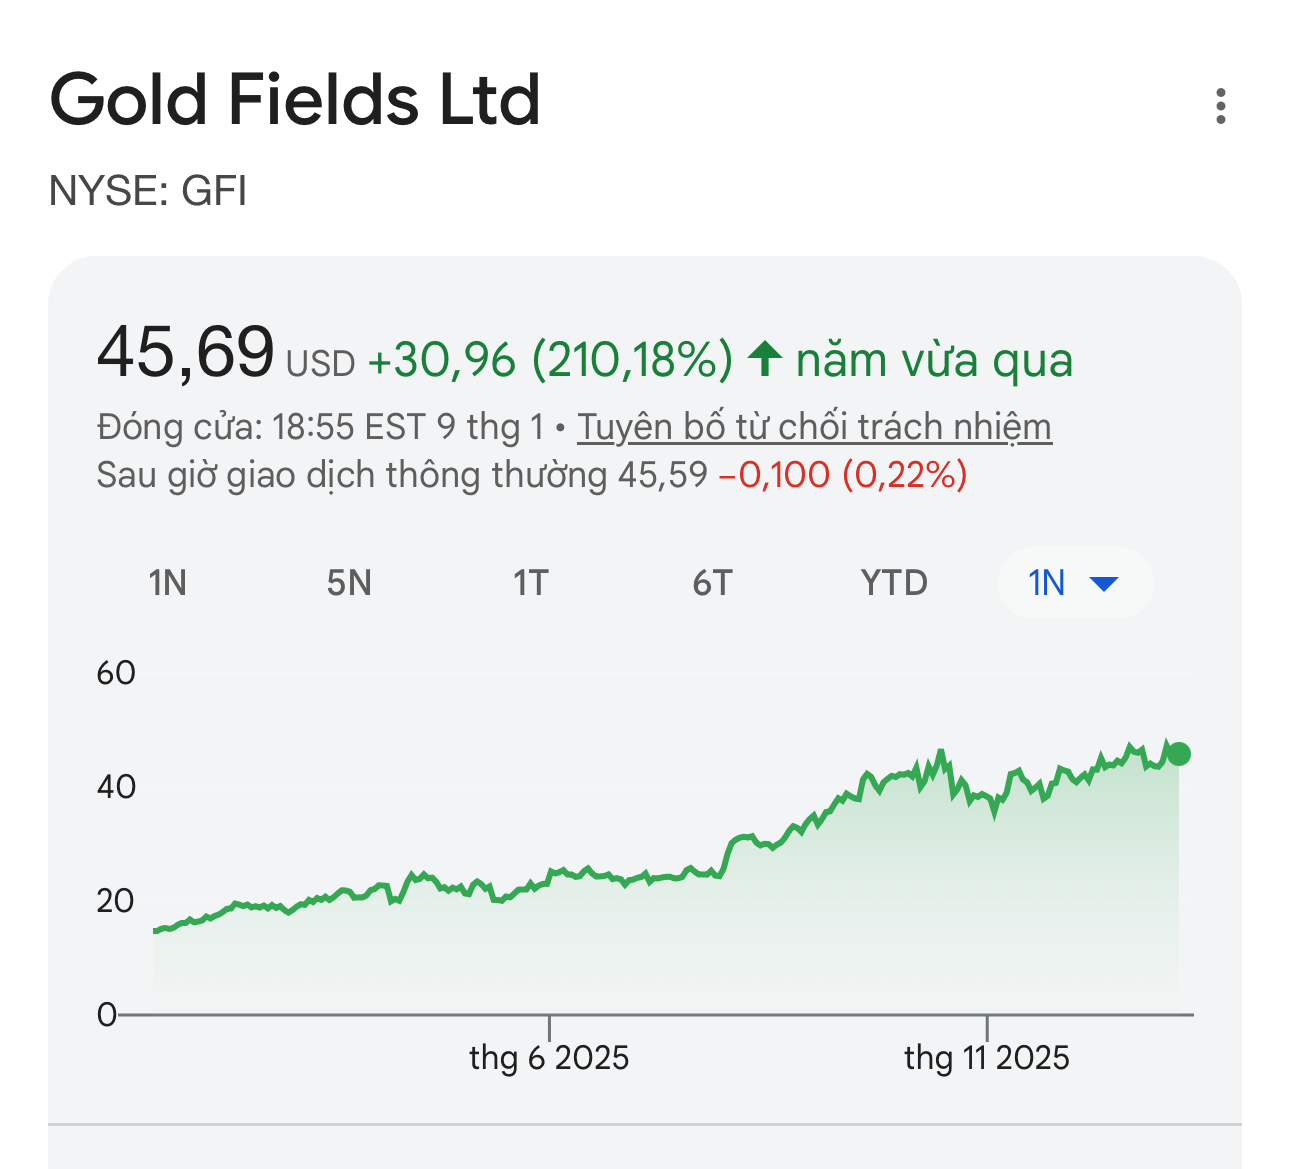Open the Tuyên bố từ chối trách nhiệm link
The width and height of the screenshot is (1290, 1169).
point(814,427)
